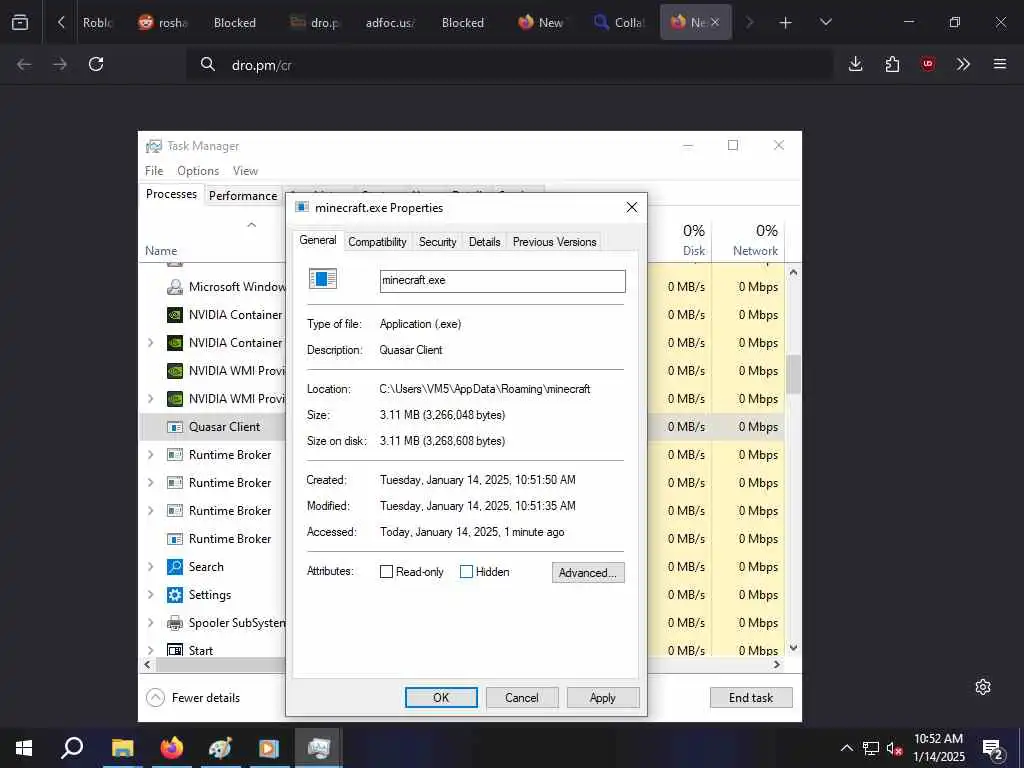The width and height of the screenshot is (1024, 768).
Task: Open the notification center icon
Action: [993, 749]
